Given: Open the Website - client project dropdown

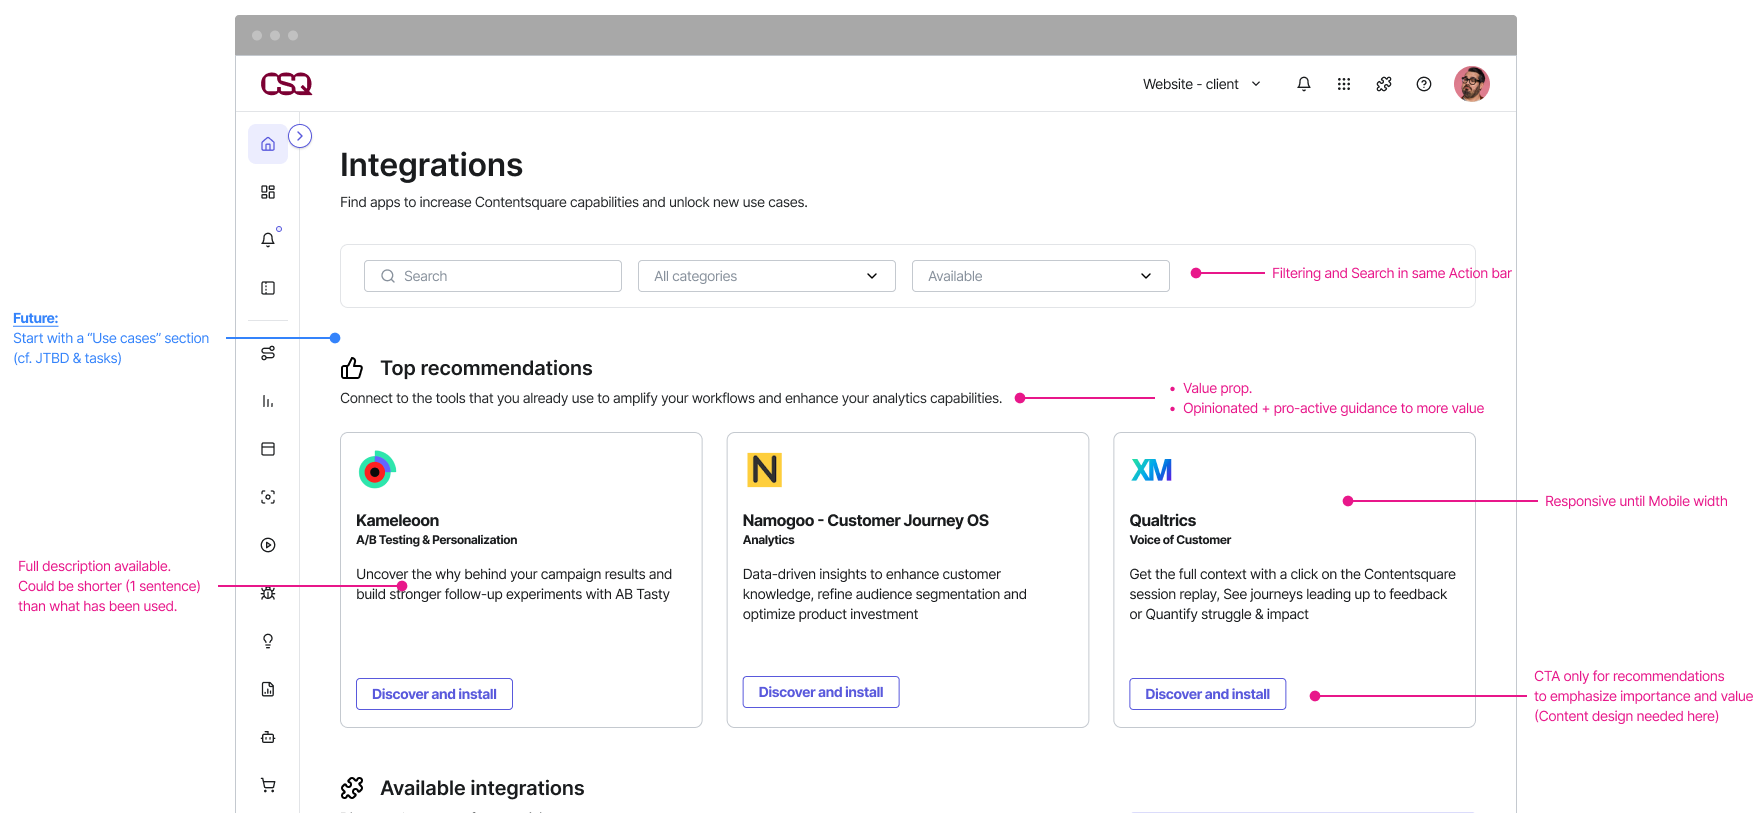Looking at the screenshot, I should tap(1202, 84).
